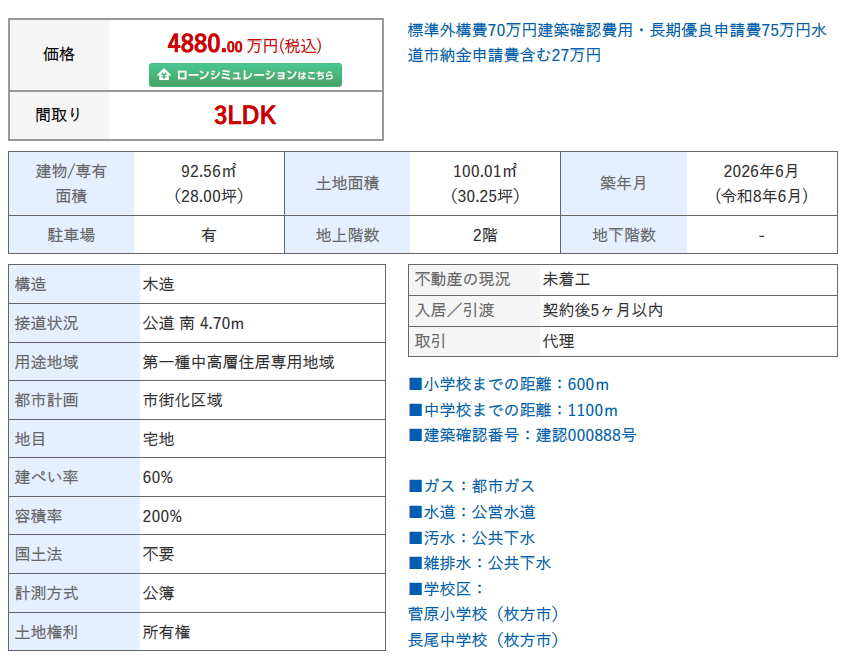Click the 容積率 200% value
Screen dimensions: 849x665
point(162,516)
